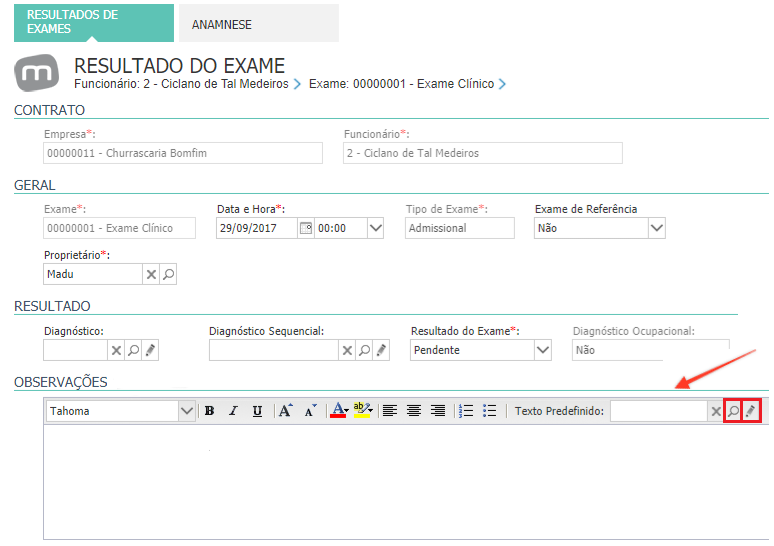
Task: Open the Tahoma font dropdown
Action: (187, 411)
